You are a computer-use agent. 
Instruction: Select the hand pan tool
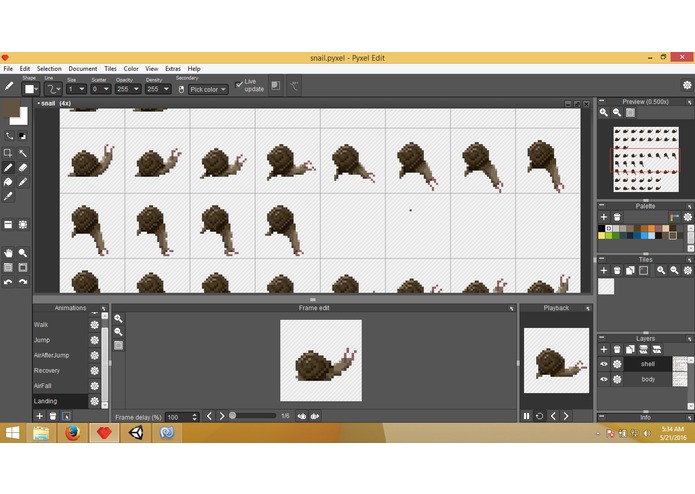tap(8, 253)
